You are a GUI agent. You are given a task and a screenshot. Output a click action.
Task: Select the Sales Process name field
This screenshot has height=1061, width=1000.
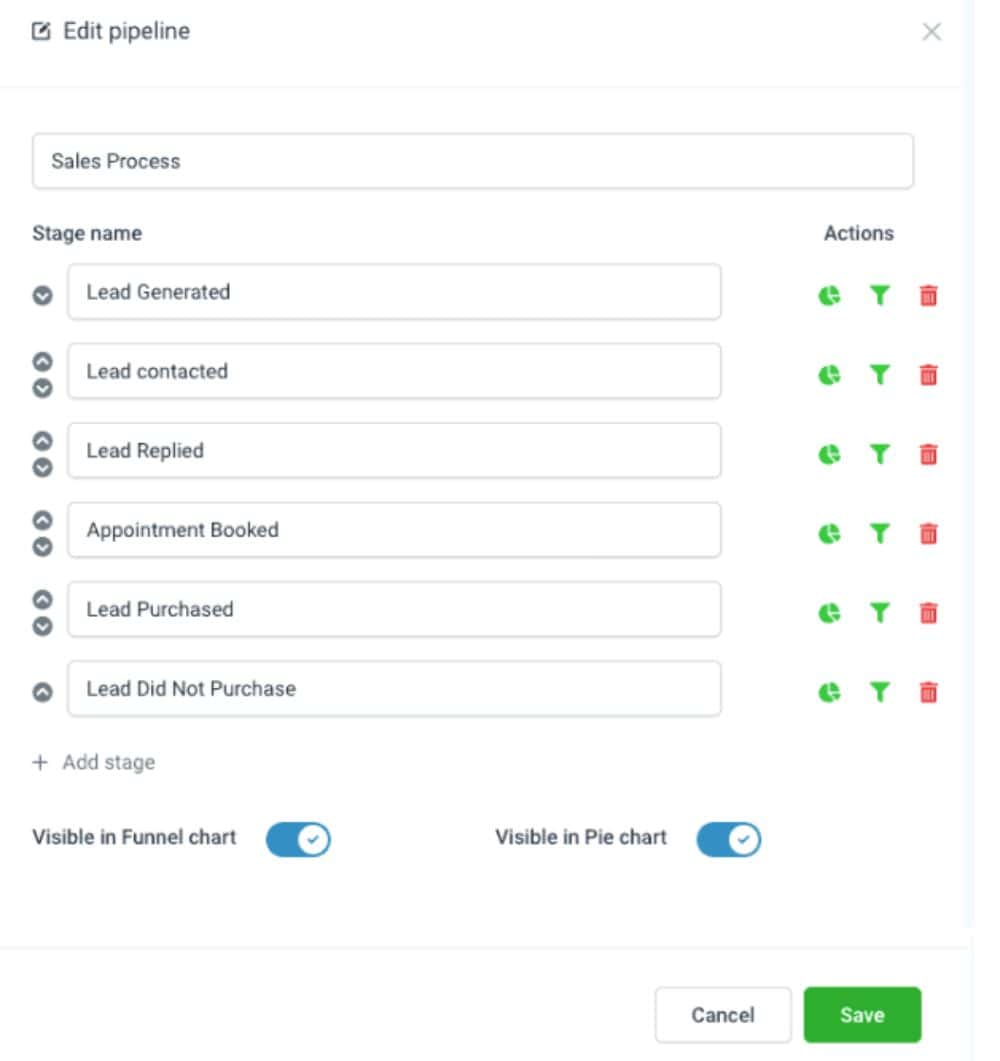pyautogui.click(x=473, y=160)
